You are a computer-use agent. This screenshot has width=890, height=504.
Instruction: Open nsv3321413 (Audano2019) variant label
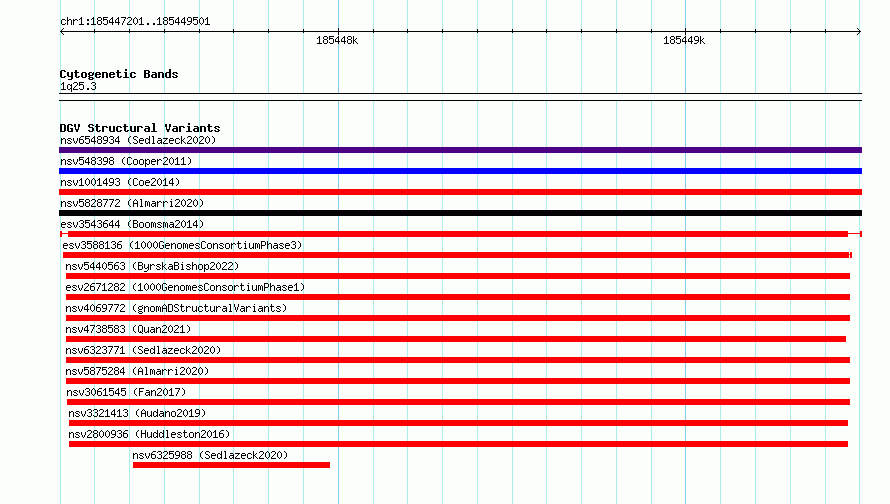click(x=137, y=413)
